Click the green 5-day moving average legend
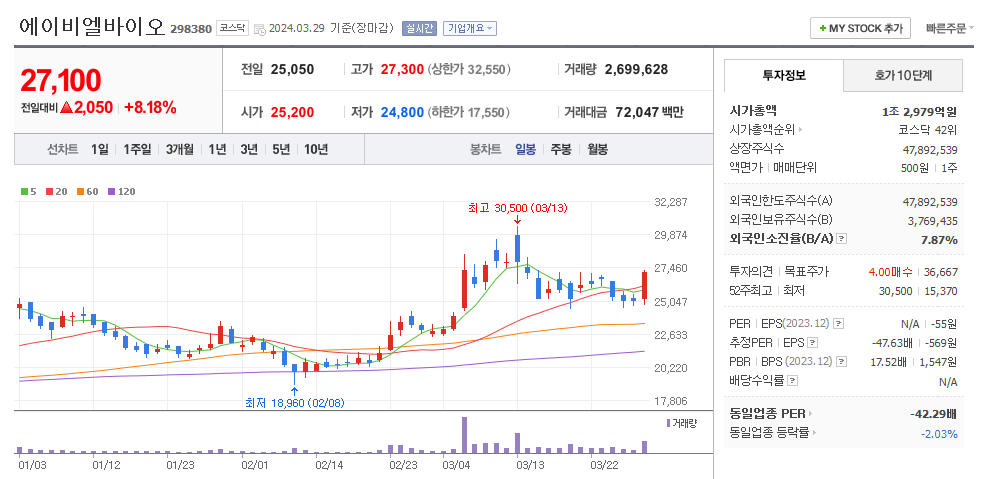Screen dimensions: 982x479 coord(28,192)
